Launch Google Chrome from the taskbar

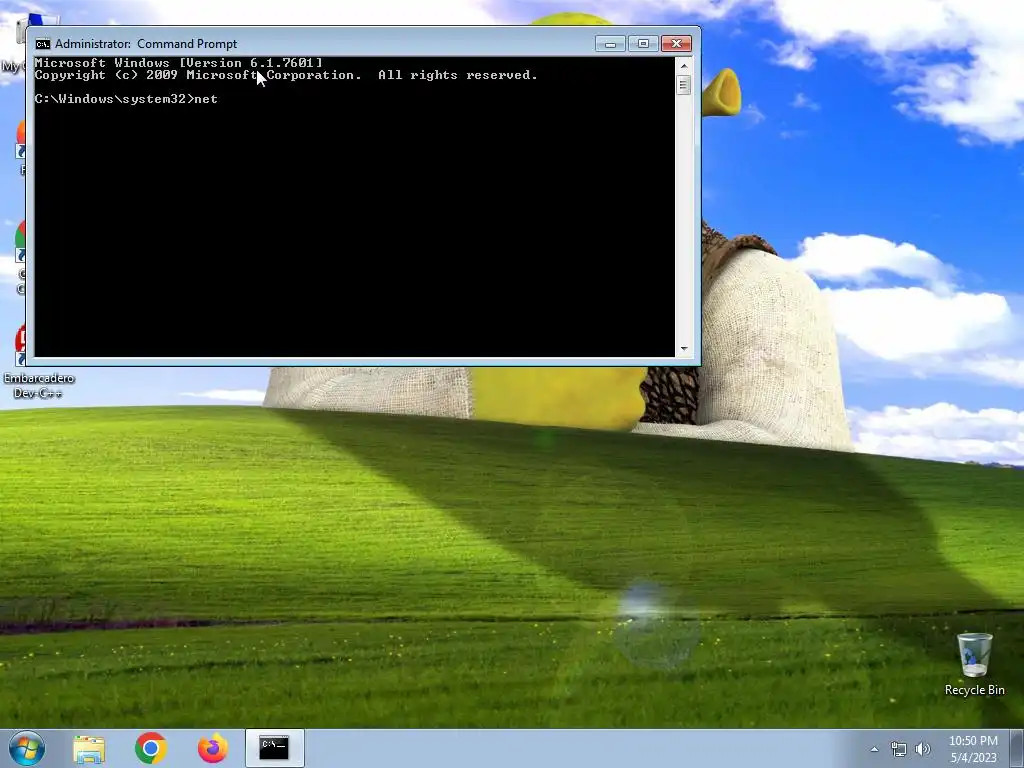[x=151, y=748]
